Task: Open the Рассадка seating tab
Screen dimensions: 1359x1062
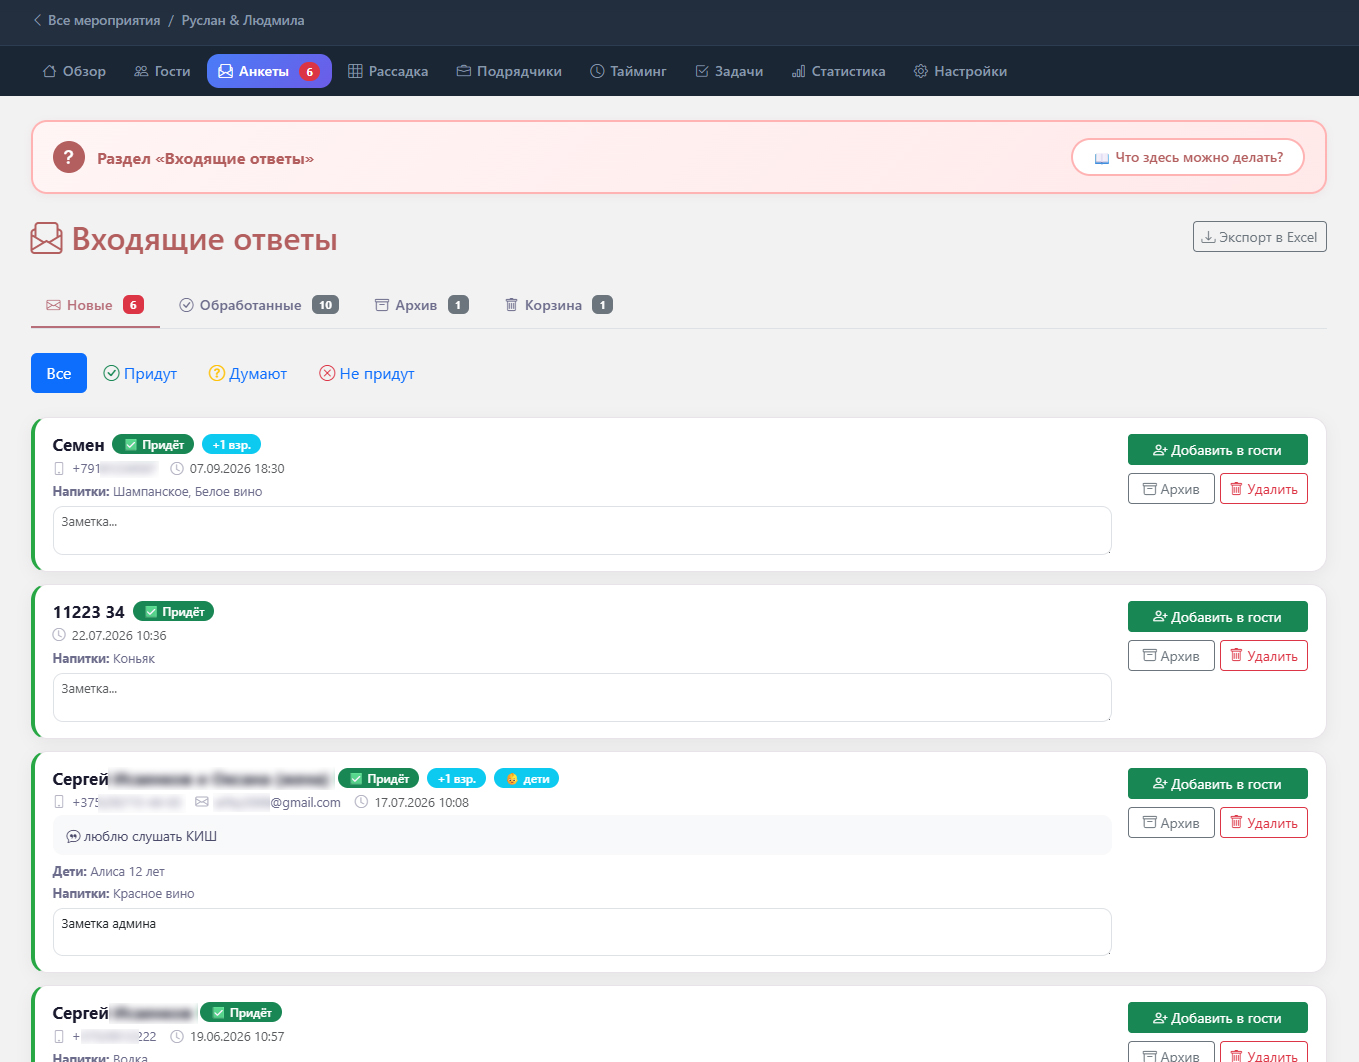Action: click(x=388, y=71)
